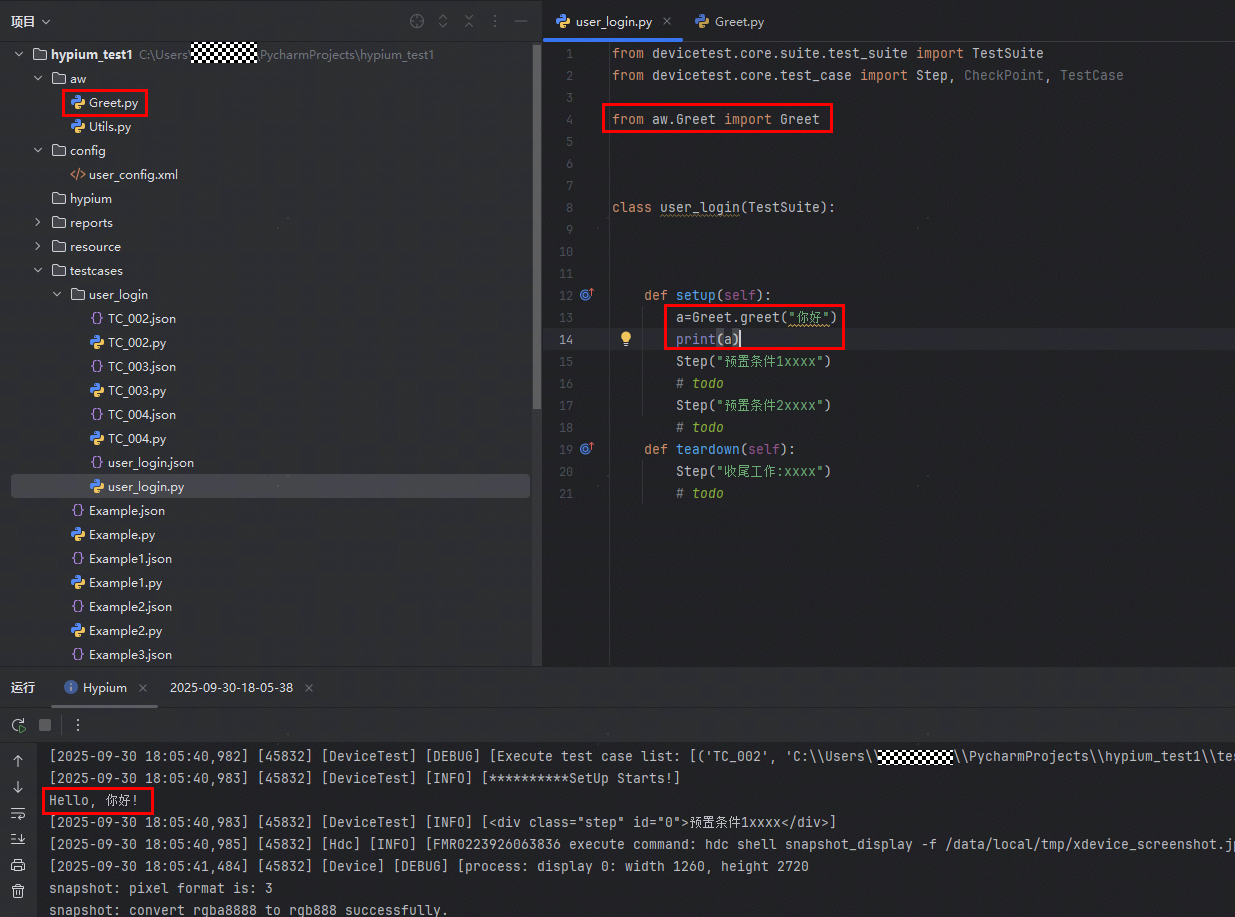Expand the reports folder
Image resolution: width=1235 pixels, height=917 pixels.
(x=38, y=223)
